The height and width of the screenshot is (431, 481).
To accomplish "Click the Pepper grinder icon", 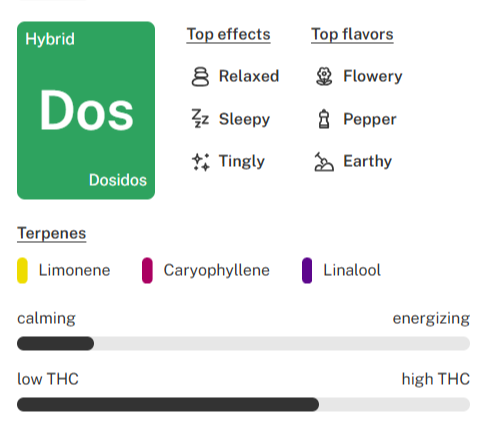I will click(324, 119).
